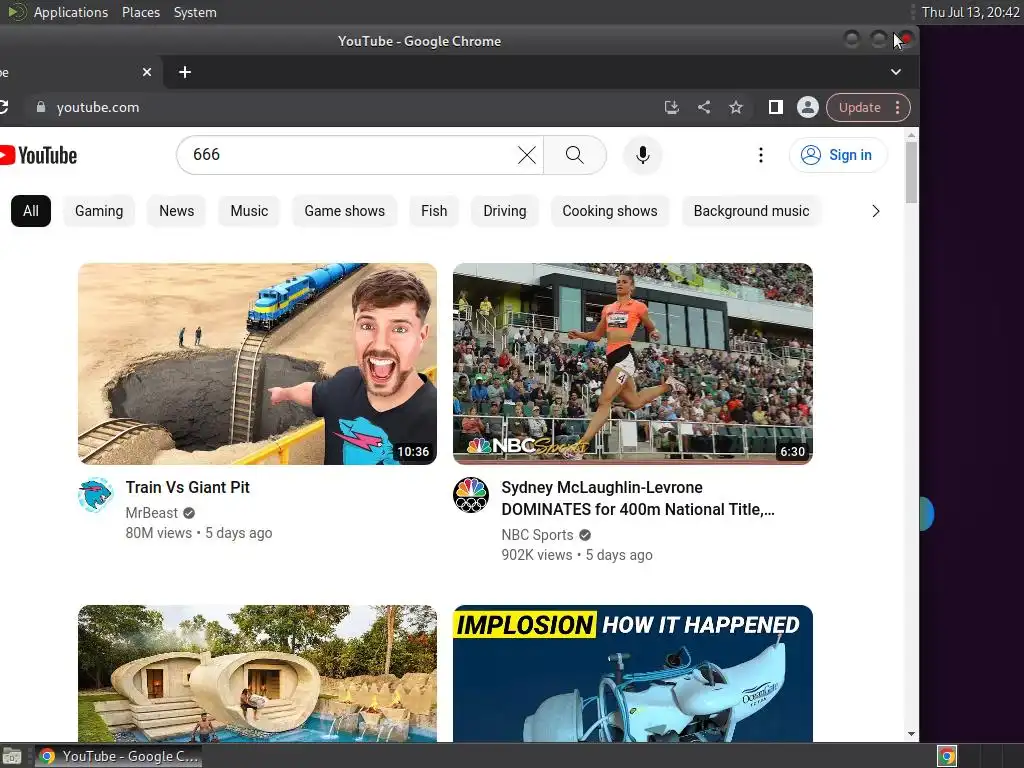
Task: Open Sydney McLaughlin-Levrone video thumbnail
Action: 633,364
